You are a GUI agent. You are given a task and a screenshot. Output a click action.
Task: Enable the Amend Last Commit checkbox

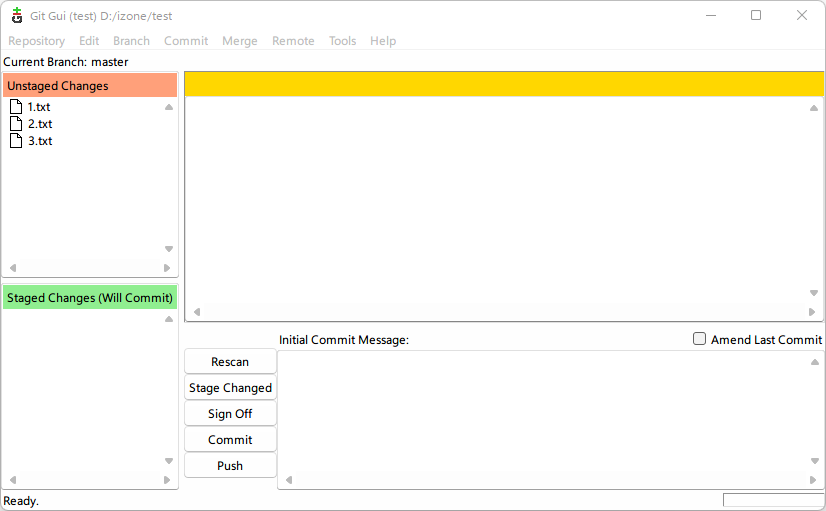[x=700, y=339]
